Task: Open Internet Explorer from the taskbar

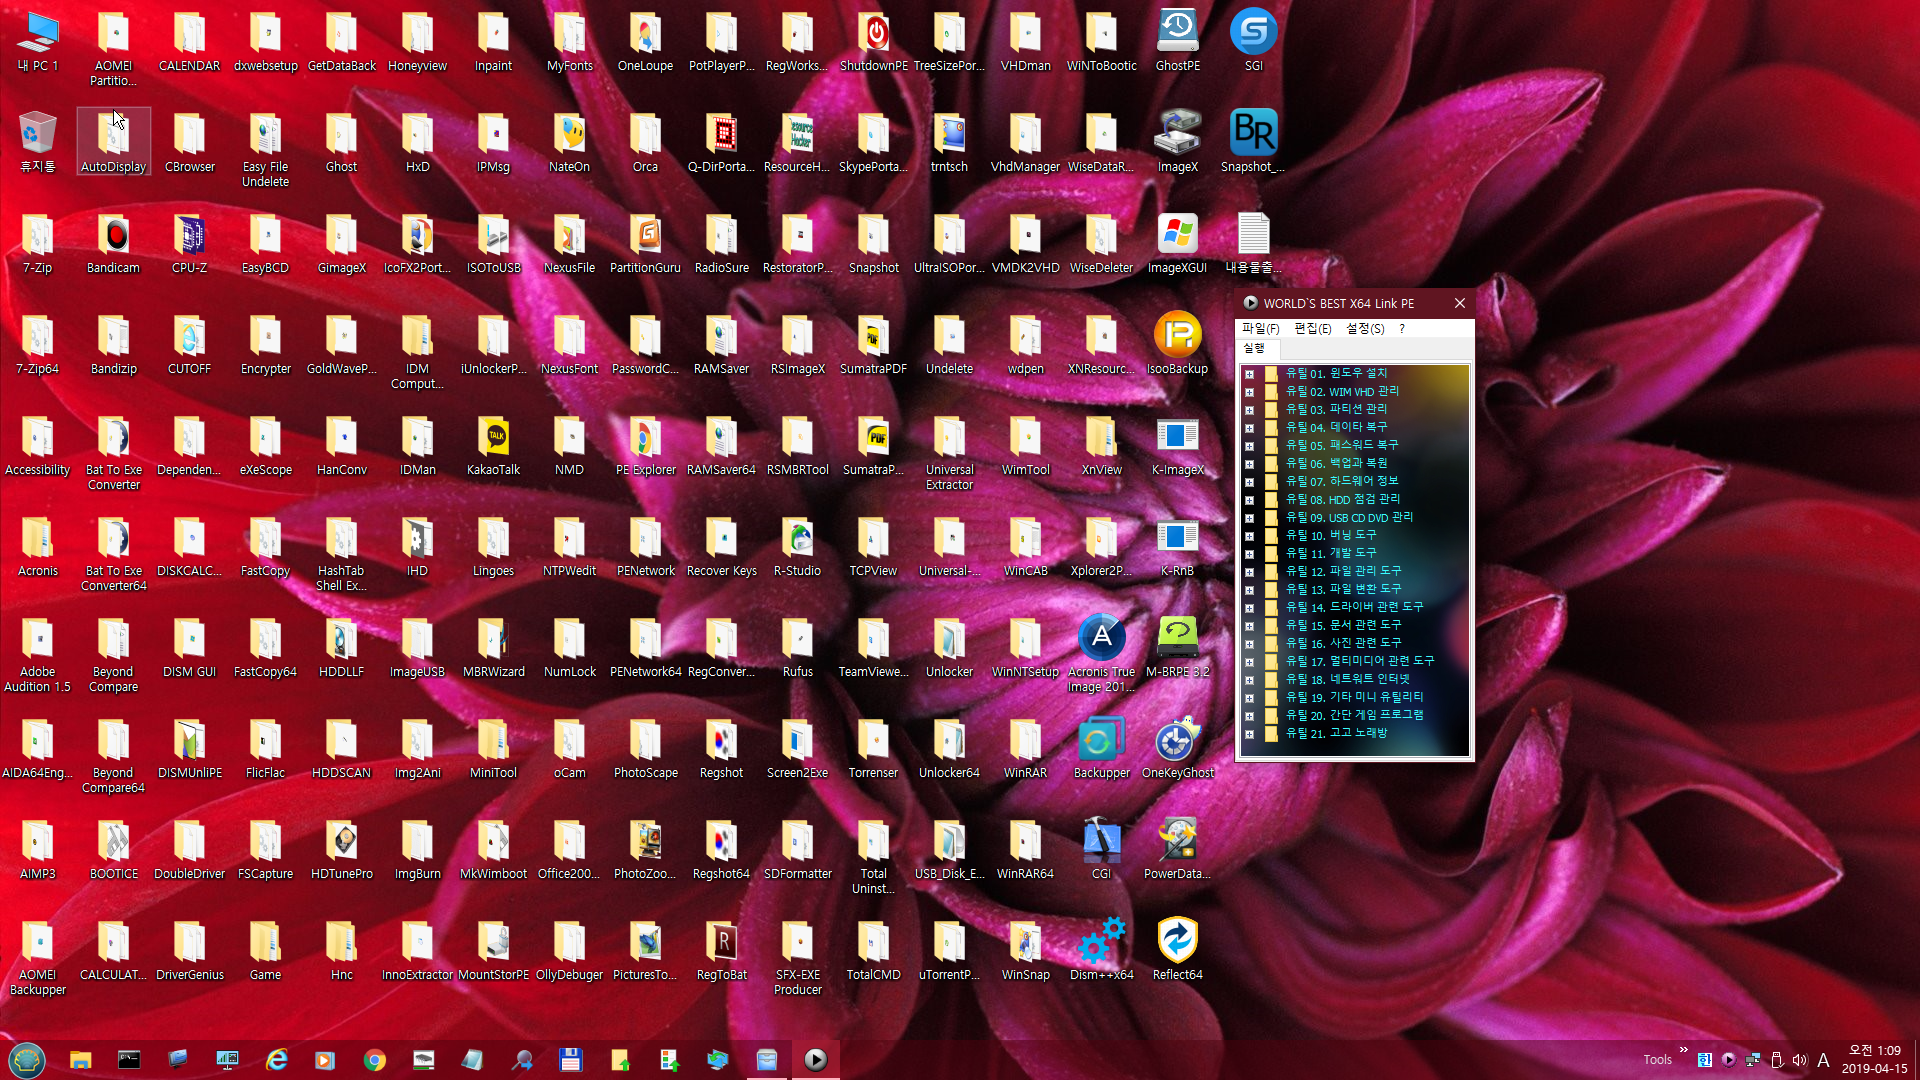Action: tap(277, 1060)
